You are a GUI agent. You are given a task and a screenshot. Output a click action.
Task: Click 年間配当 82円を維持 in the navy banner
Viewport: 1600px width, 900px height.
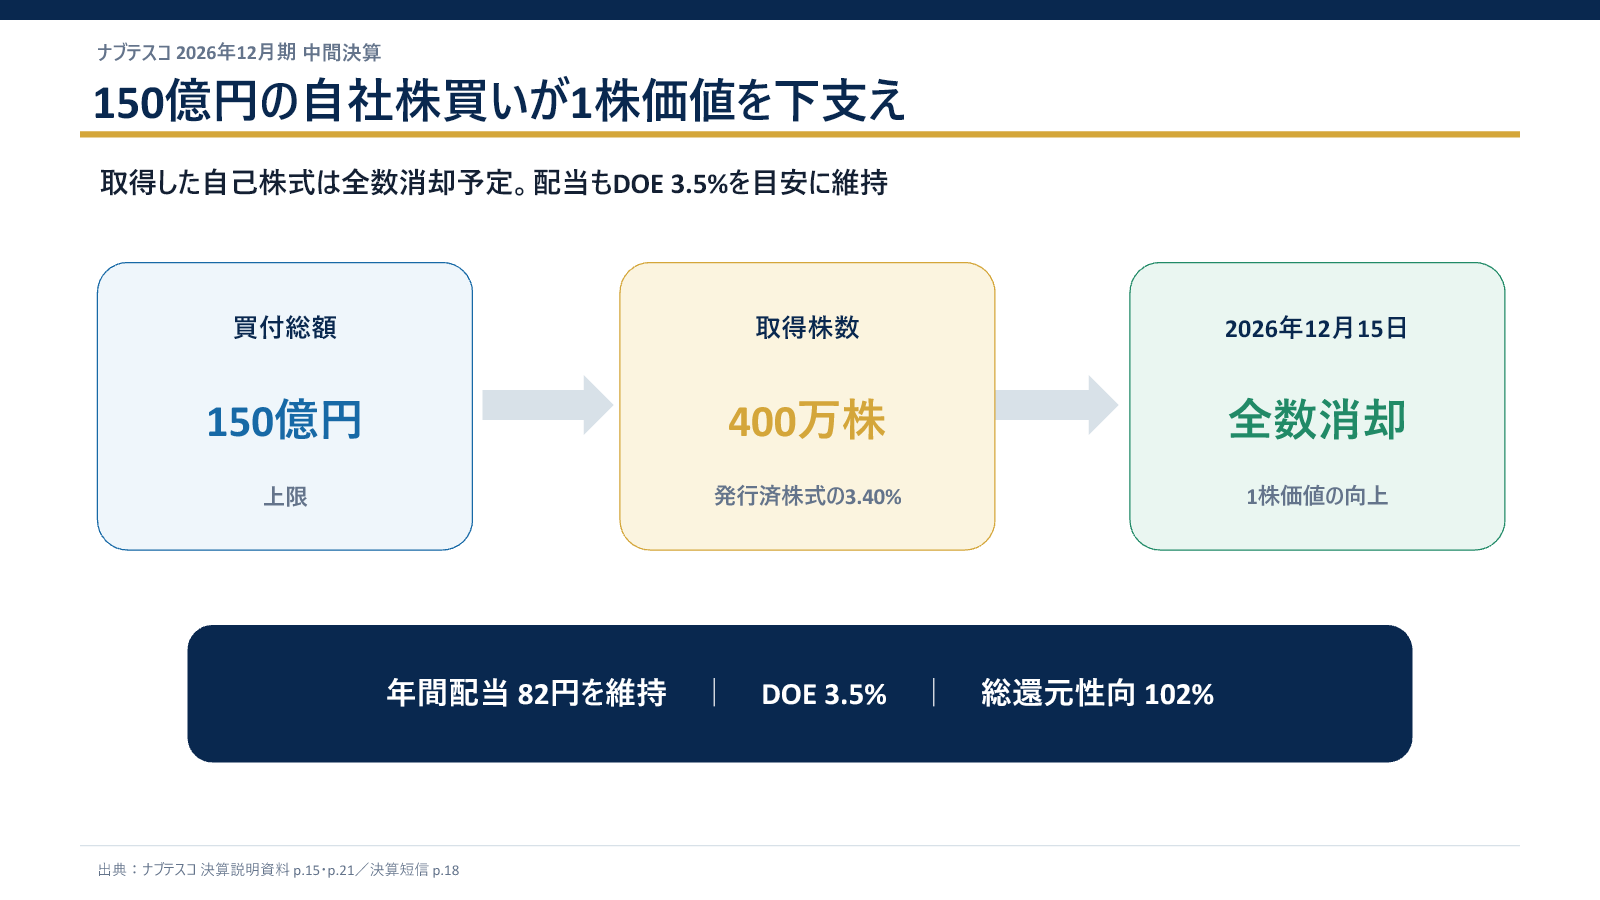[x=526, y=693]
